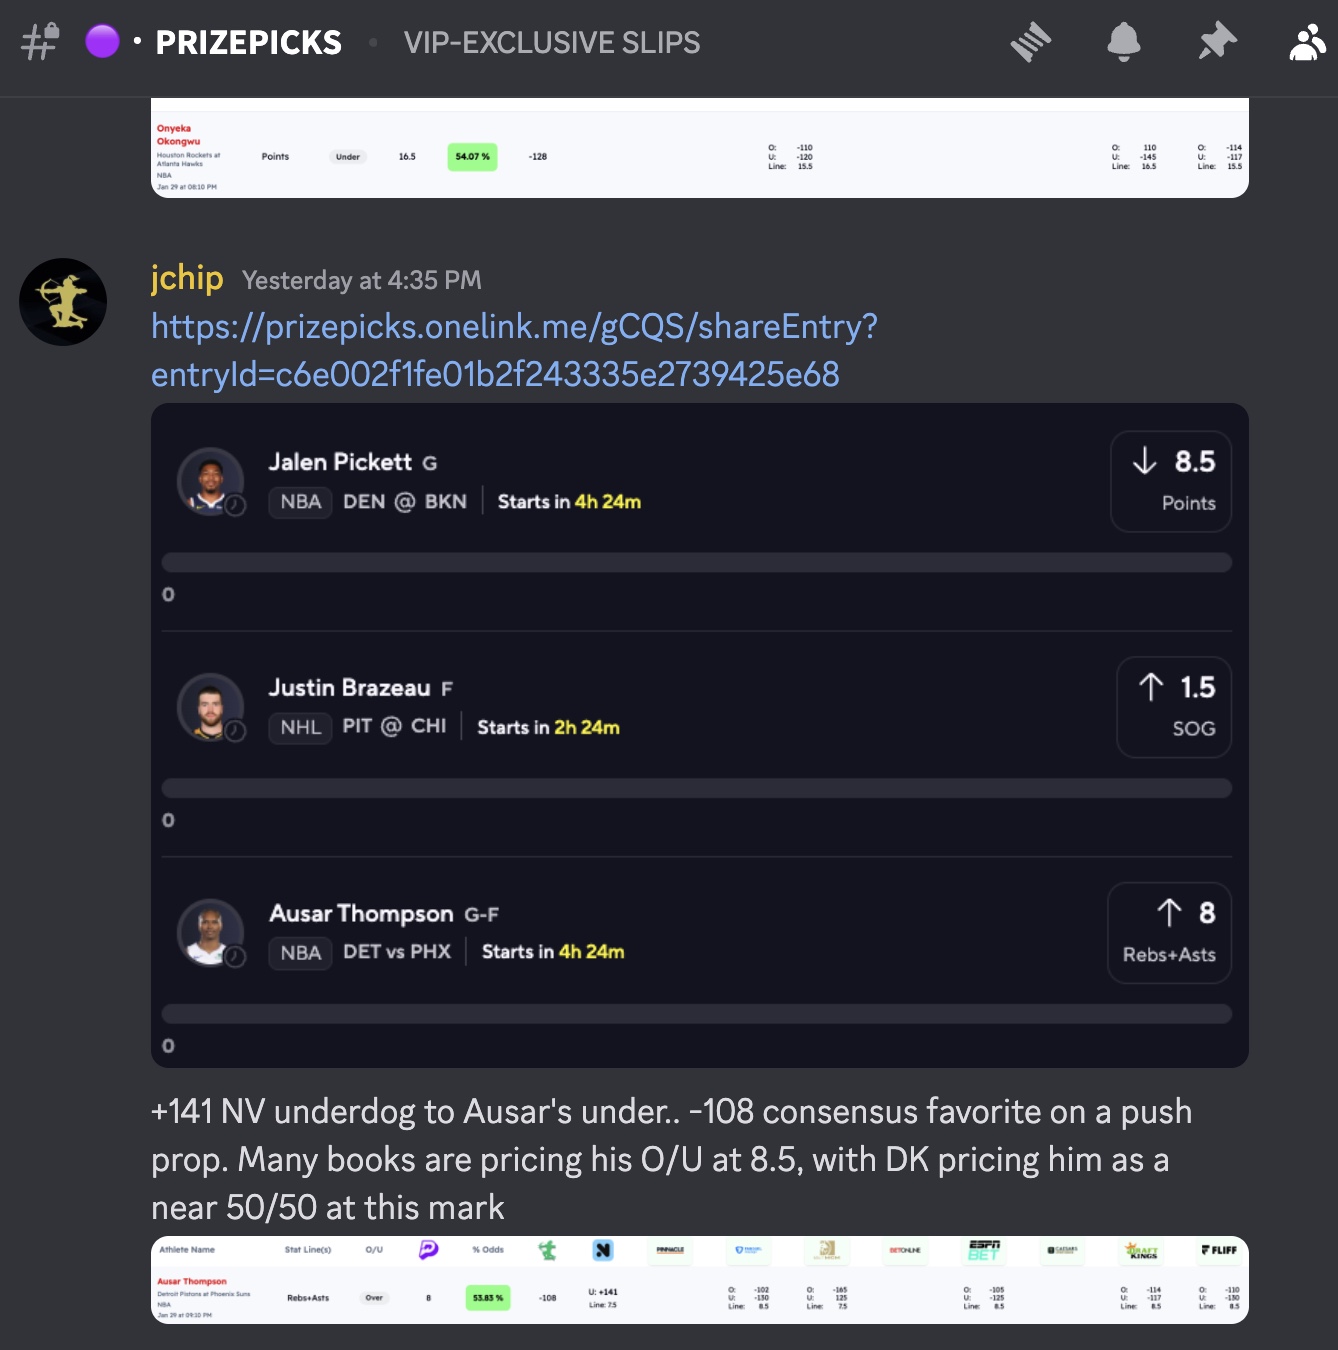Click Jalen Pickett's progress bar

(696, 563)
